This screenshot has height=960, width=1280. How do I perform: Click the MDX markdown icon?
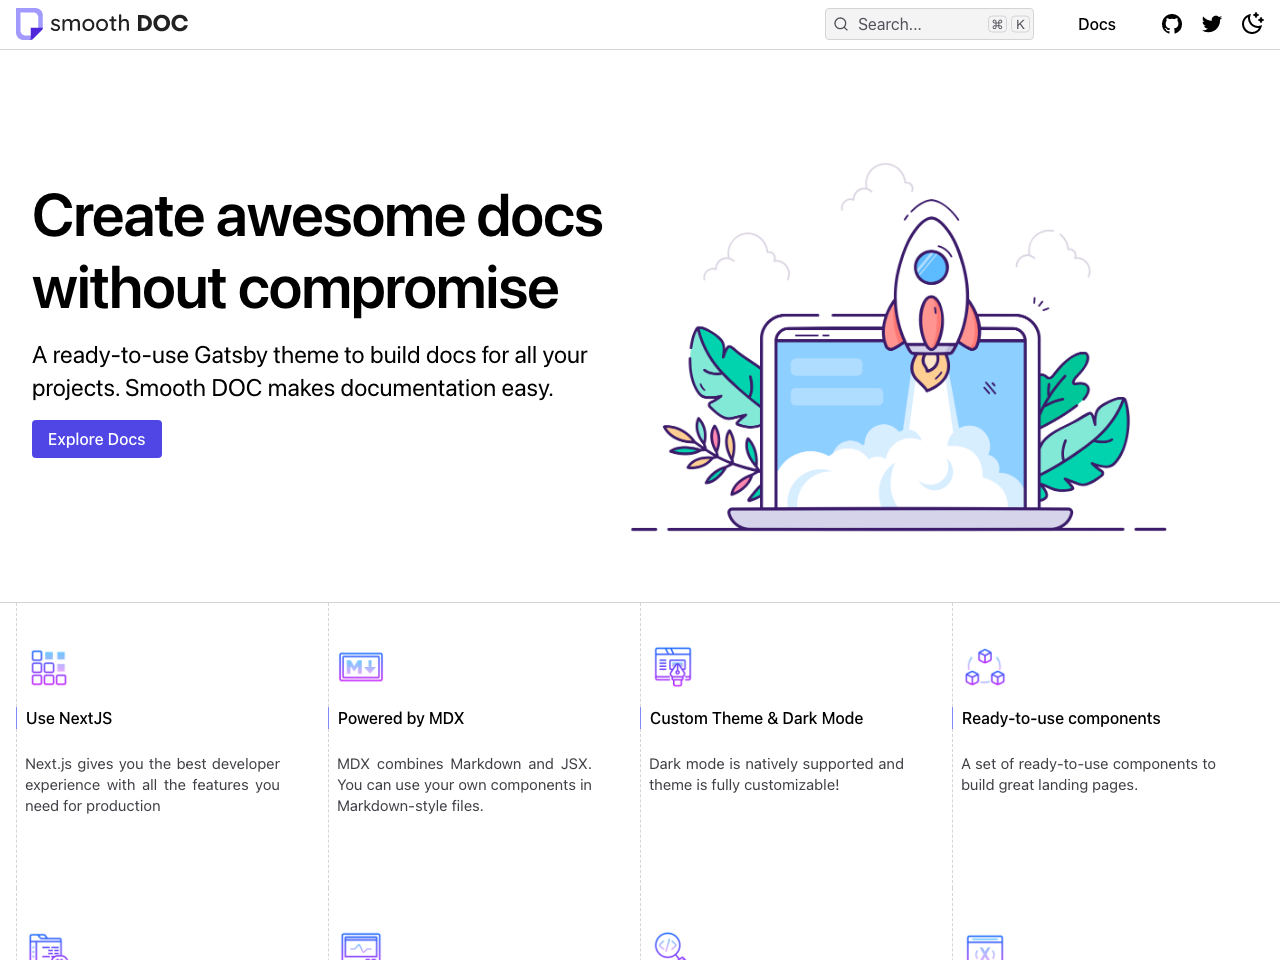click(361, 667)
